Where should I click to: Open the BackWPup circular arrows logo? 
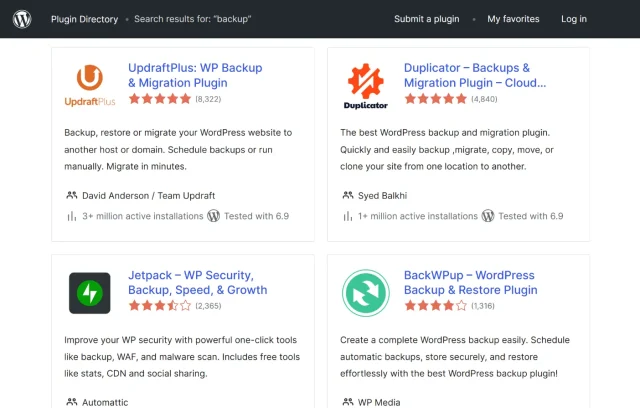tap(366, 293)
